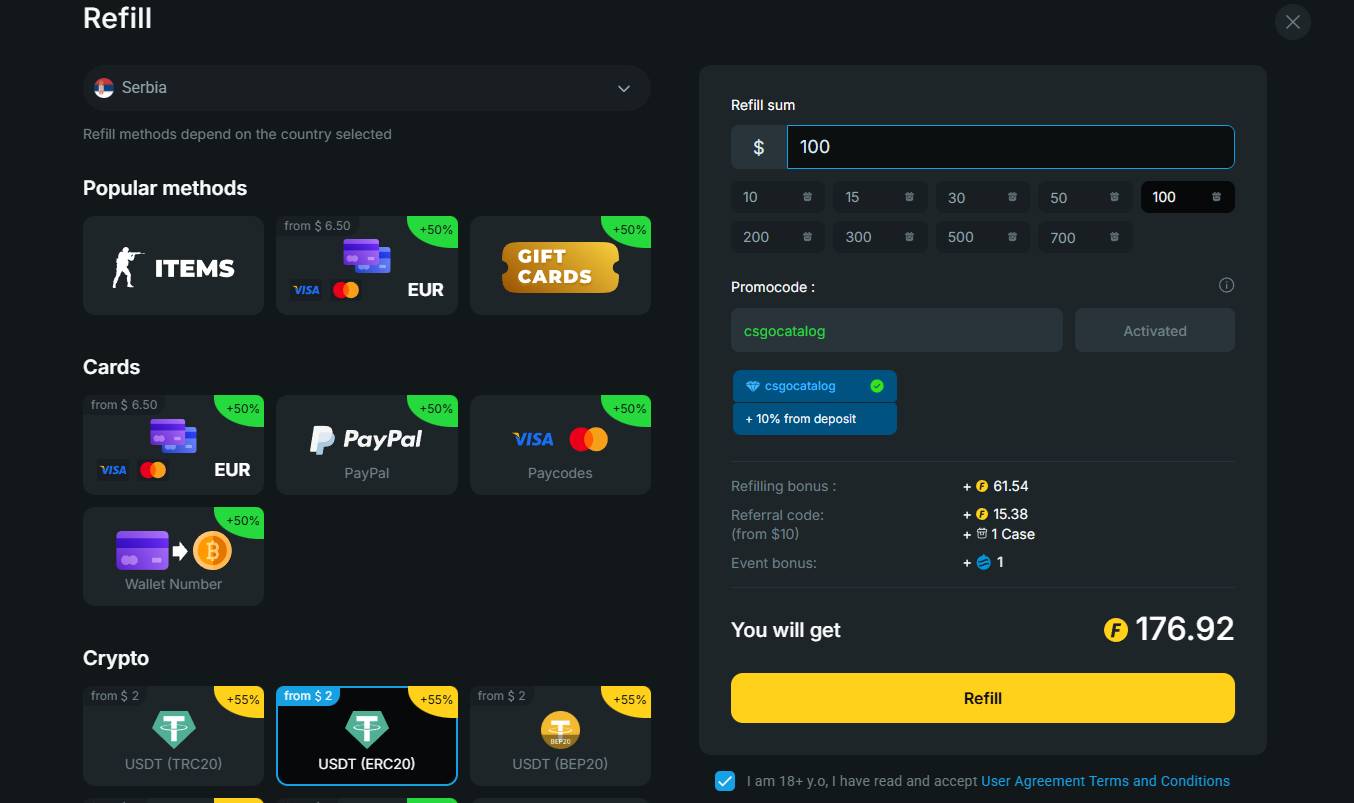Screen dimensions: 1354x803
Task: Select the ITEMS refill method
Action: point(173,266)
